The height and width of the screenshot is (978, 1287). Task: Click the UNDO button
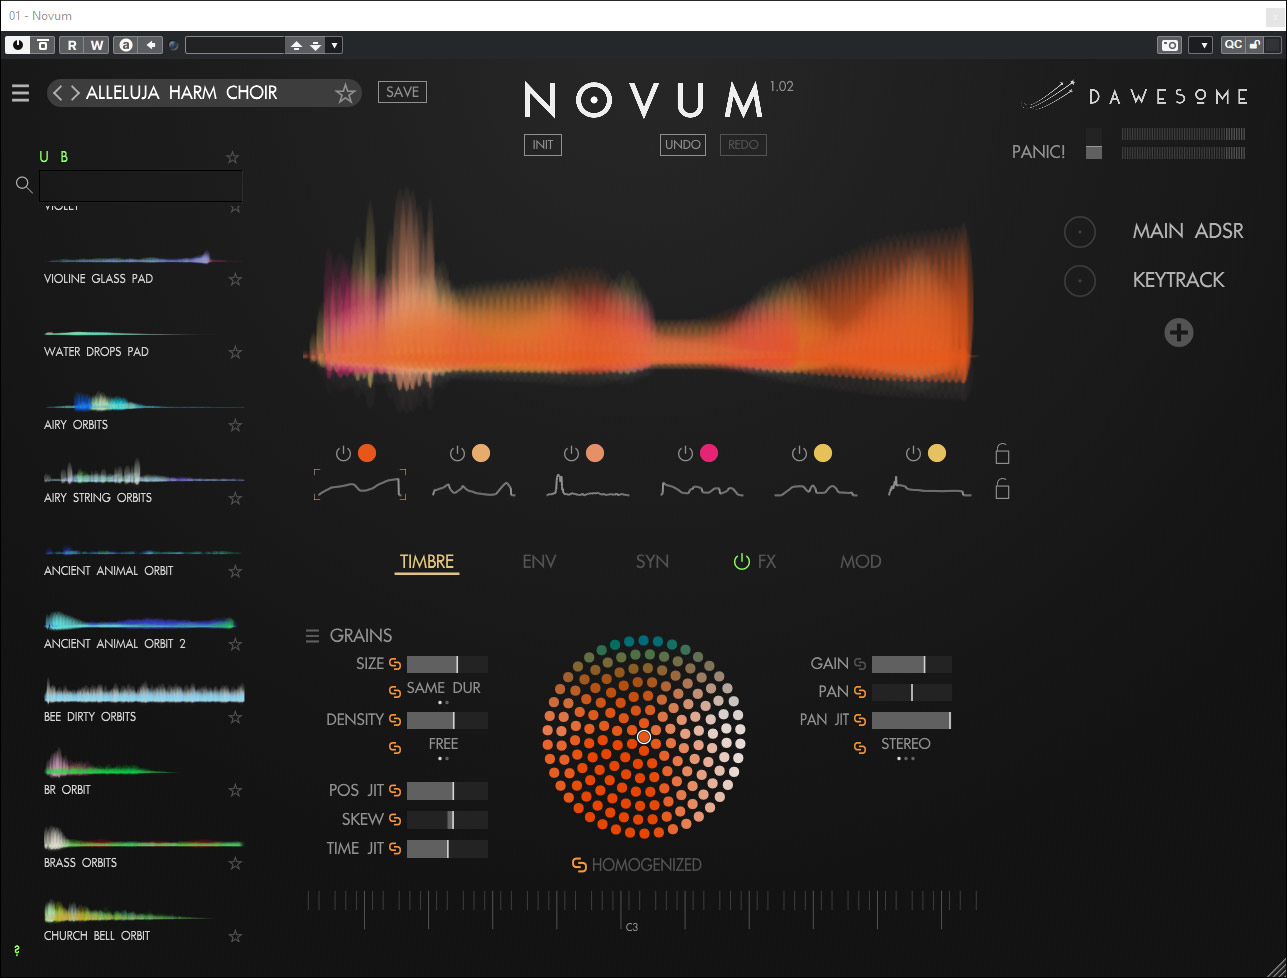(x=682, y=145)
